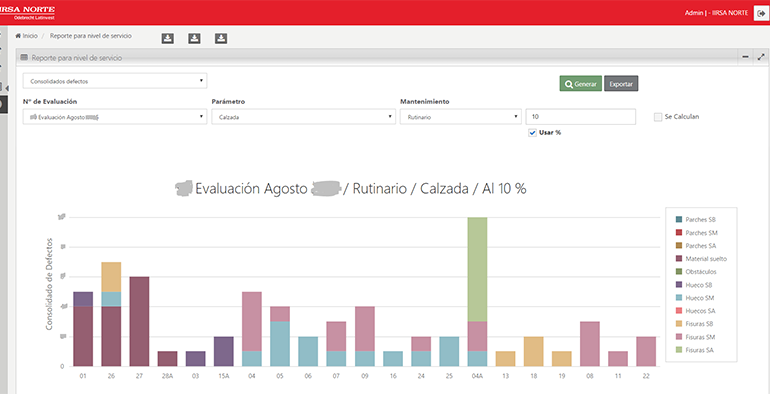The height and width of the screenshot is (394, 770).
Task: Open the Parámetro dropdown showing Calzada
Action: pyautogui.click(x=303, y=117)
